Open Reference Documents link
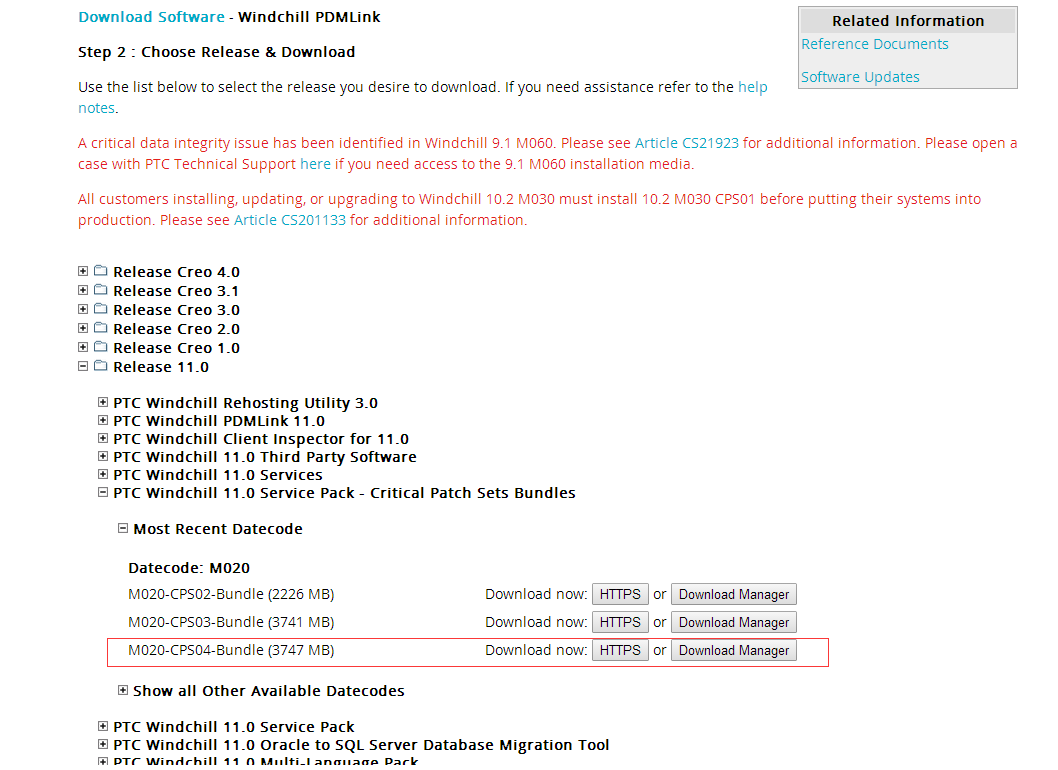The height and width of the screenshot is (770, 1058). [874, 44]
